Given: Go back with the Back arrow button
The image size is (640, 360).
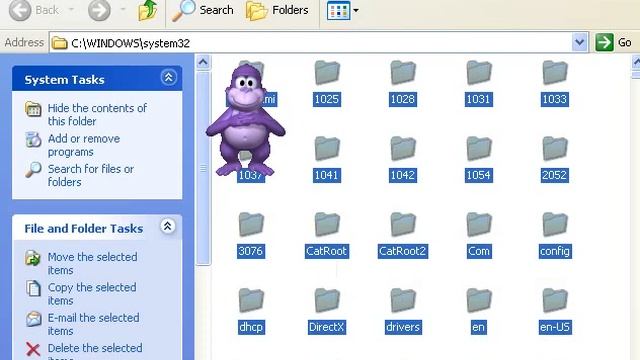Looking at the screenshot, I should (x=20, y=10).
